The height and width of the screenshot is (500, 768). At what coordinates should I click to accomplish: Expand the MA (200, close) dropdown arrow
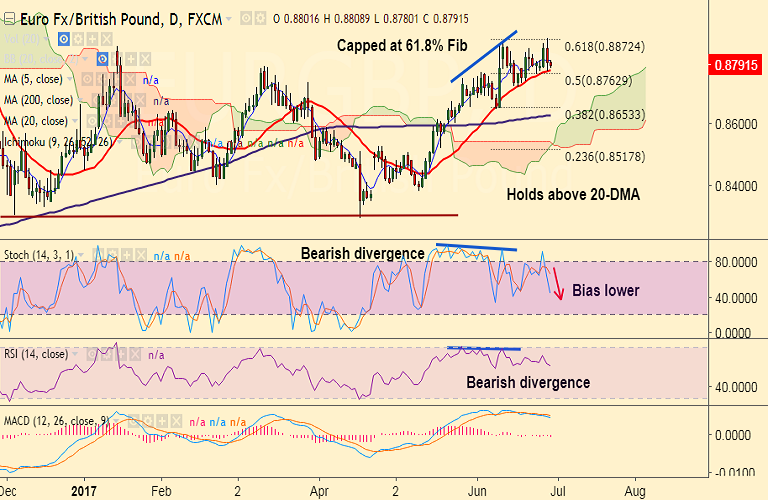(80, 100)
